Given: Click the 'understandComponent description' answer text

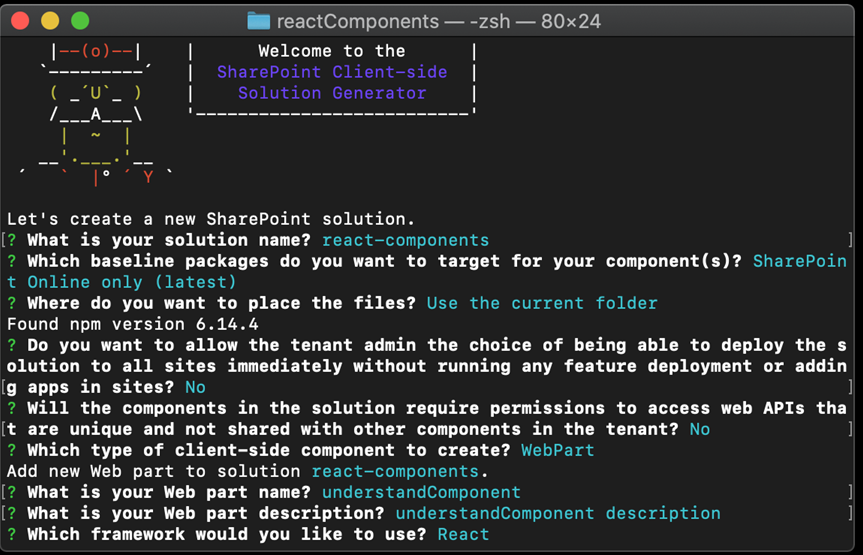Looking at the screenshot, I should coord(558,514).
